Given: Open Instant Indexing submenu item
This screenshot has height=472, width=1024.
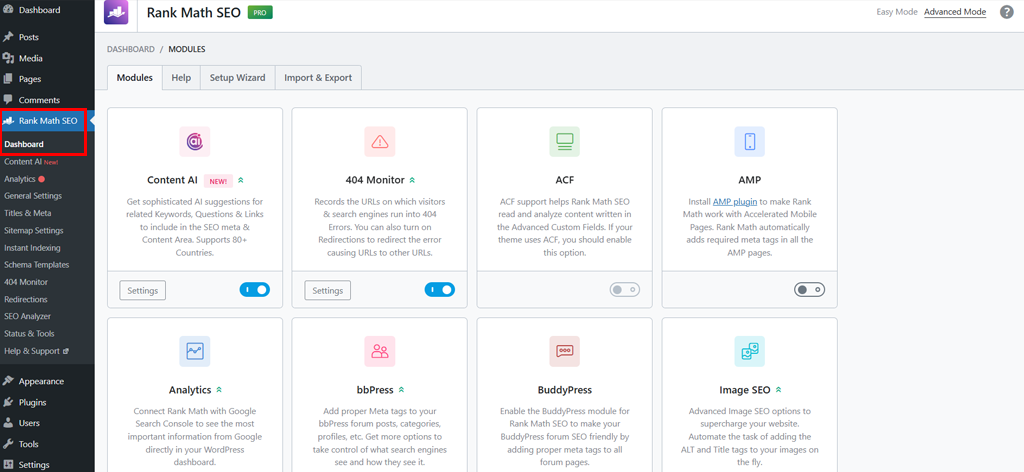Looking at the screenshot, I should click(x=32, y=248).
